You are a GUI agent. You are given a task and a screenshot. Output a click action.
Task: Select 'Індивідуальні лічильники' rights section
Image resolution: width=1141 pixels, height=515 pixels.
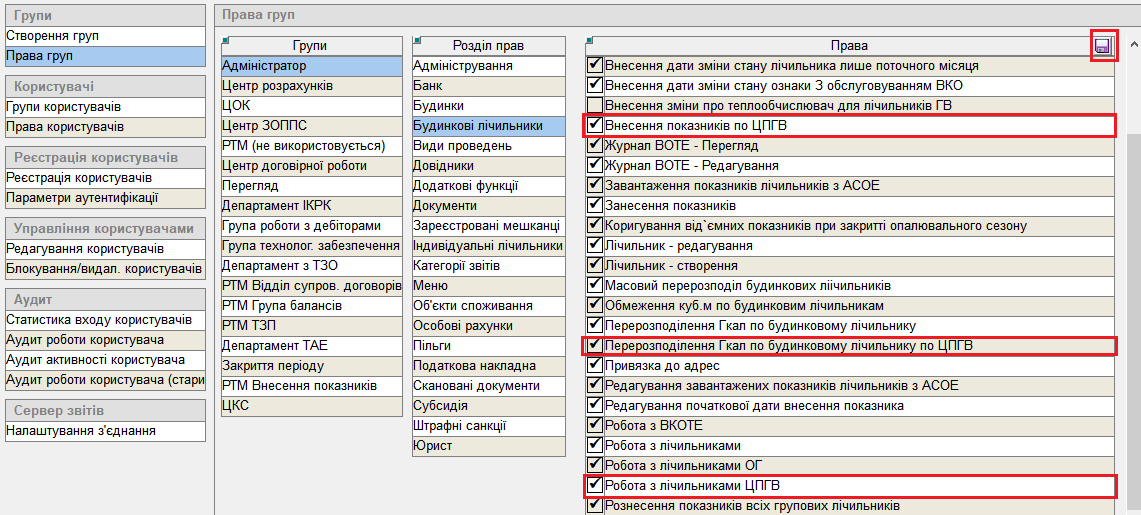click(x=488, y=246)
